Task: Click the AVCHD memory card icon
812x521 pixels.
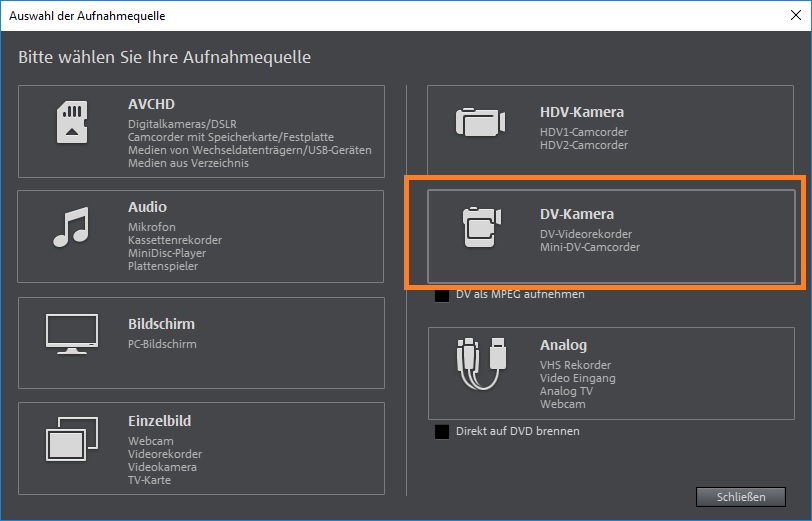Action: tap(72, 122)
